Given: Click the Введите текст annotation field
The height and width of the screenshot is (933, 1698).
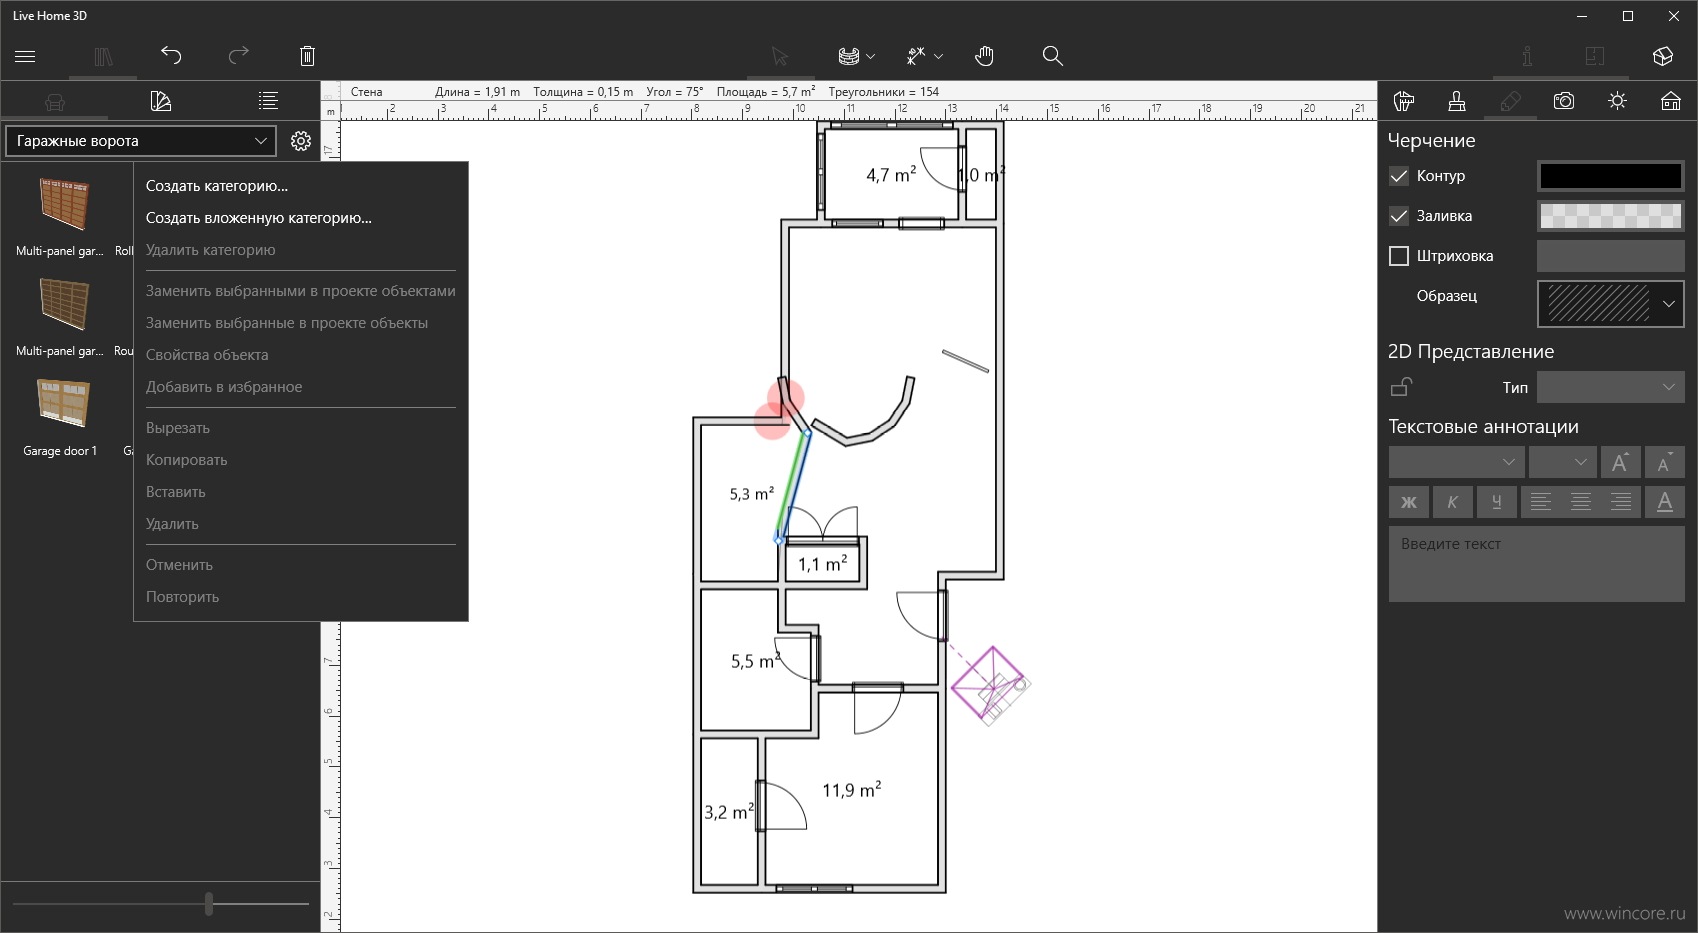Looking at the screenshot, I should 1536,565.
